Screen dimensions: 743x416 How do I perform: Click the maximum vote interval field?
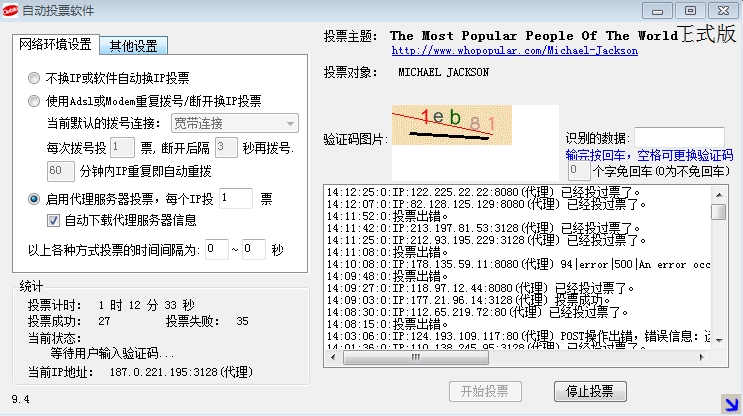tap(254, 249)
